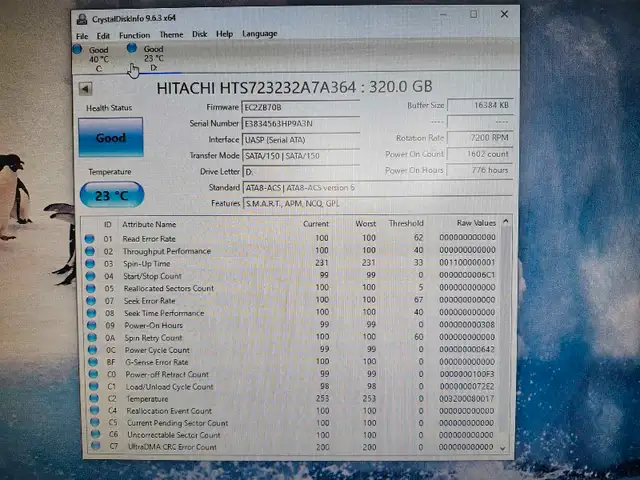
Task: Click the attribute list scroll up arrow
Action: click(506, 221)
